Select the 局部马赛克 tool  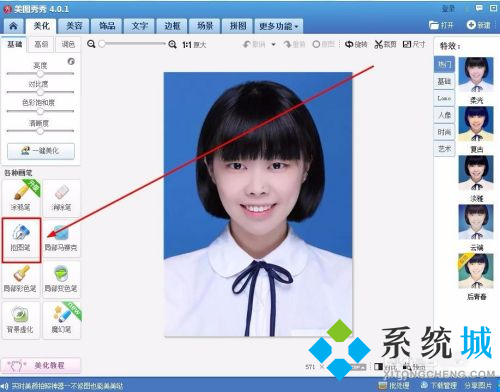tap(61, 238)
